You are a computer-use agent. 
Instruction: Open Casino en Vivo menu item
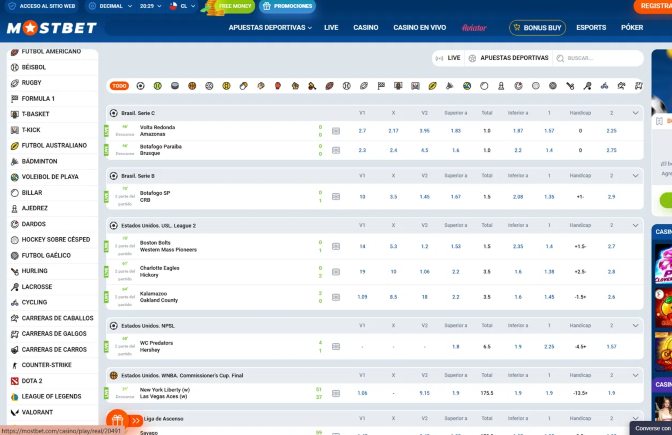(420, 27)
